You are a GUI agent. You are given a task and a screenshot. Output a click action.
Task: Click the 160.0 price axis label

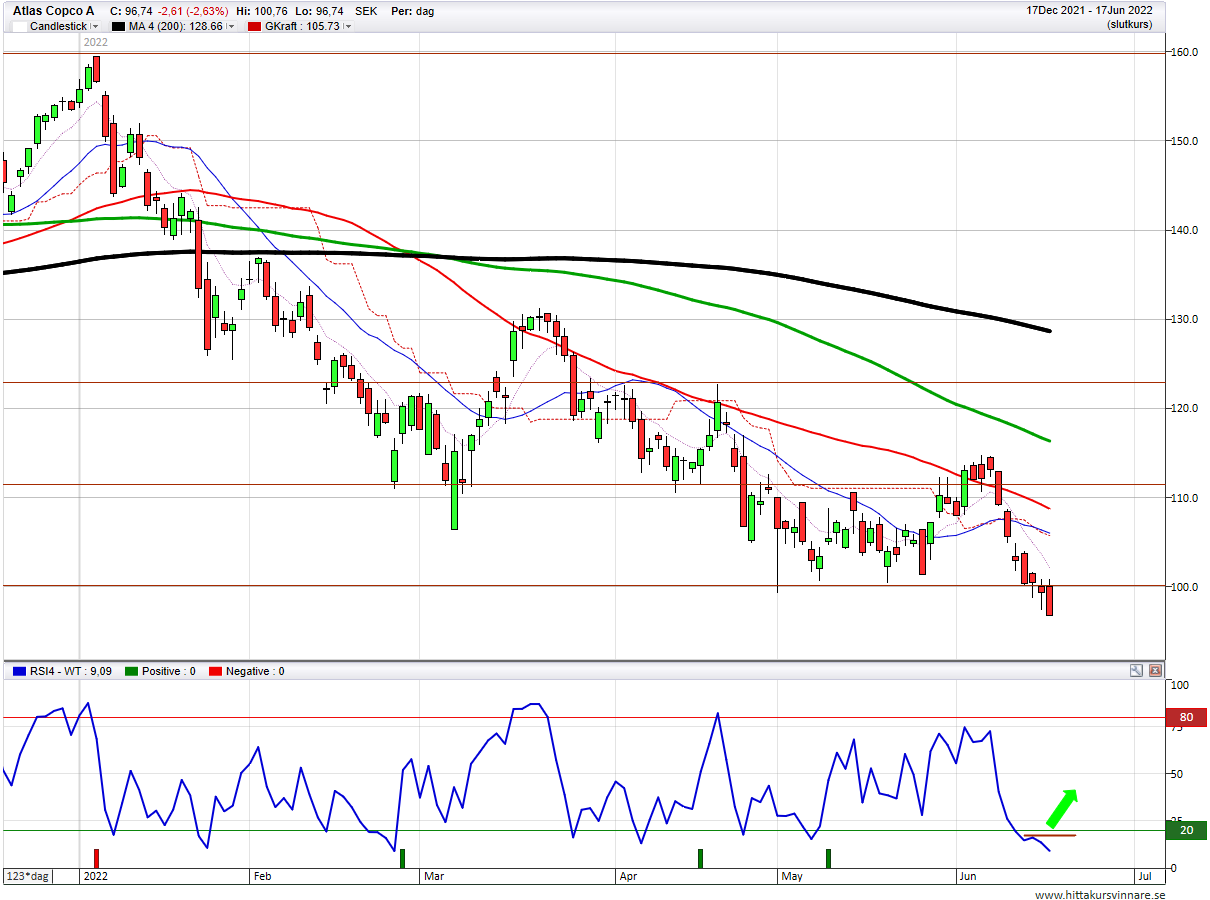(x=1185, y=52)
